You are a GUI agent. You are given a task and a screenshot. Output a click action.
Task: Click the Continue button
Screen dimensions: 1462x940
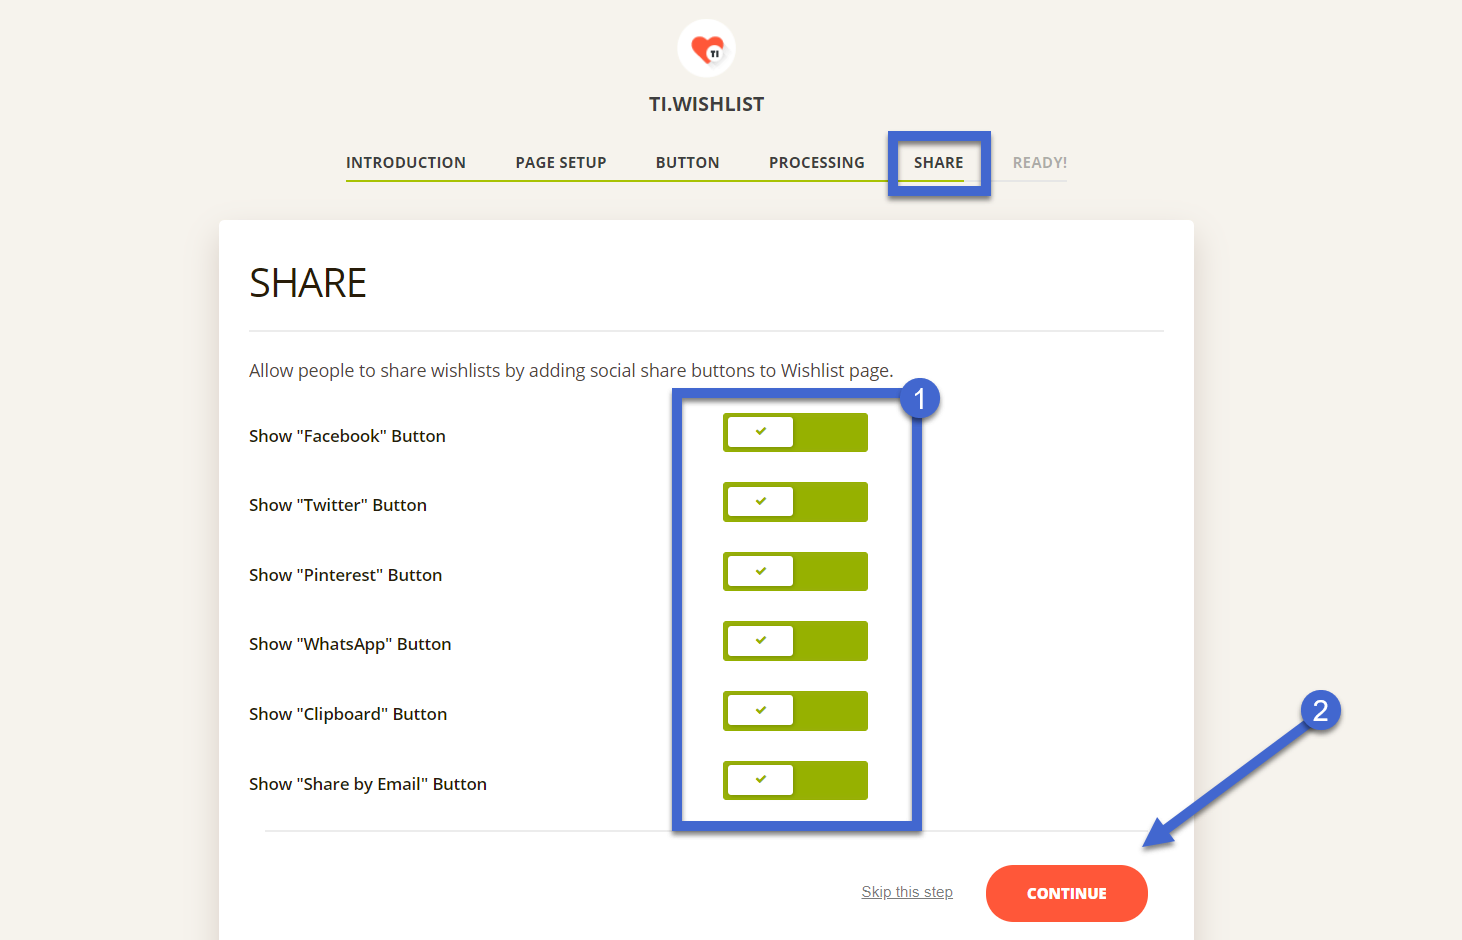1066,893
